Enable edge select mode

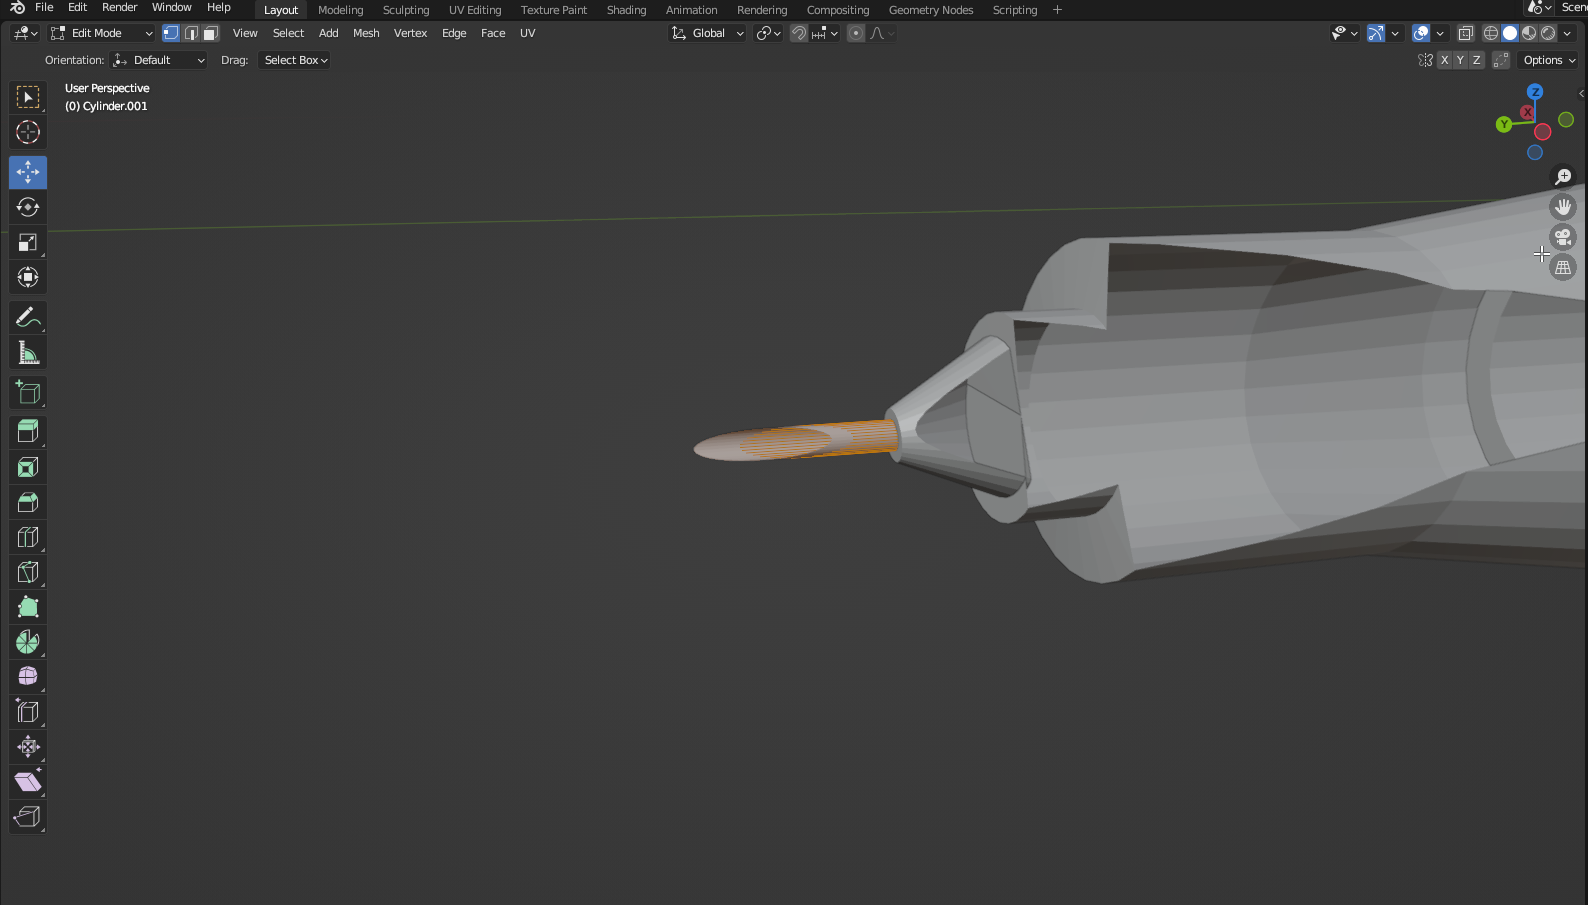(191, 33)
